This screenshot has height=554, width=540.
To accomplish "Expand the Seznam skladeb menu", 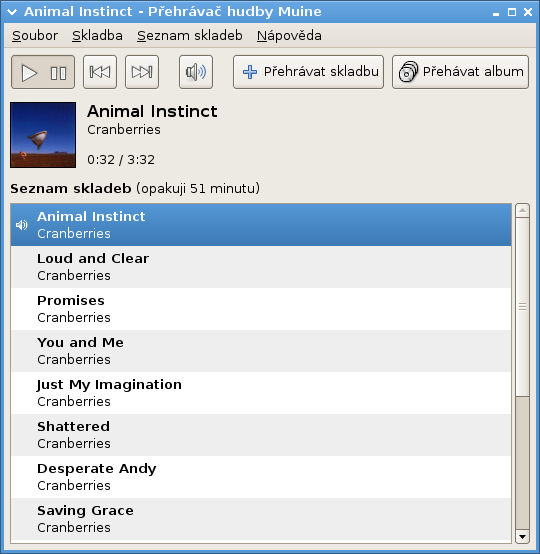I will click(x=190, y=36).
